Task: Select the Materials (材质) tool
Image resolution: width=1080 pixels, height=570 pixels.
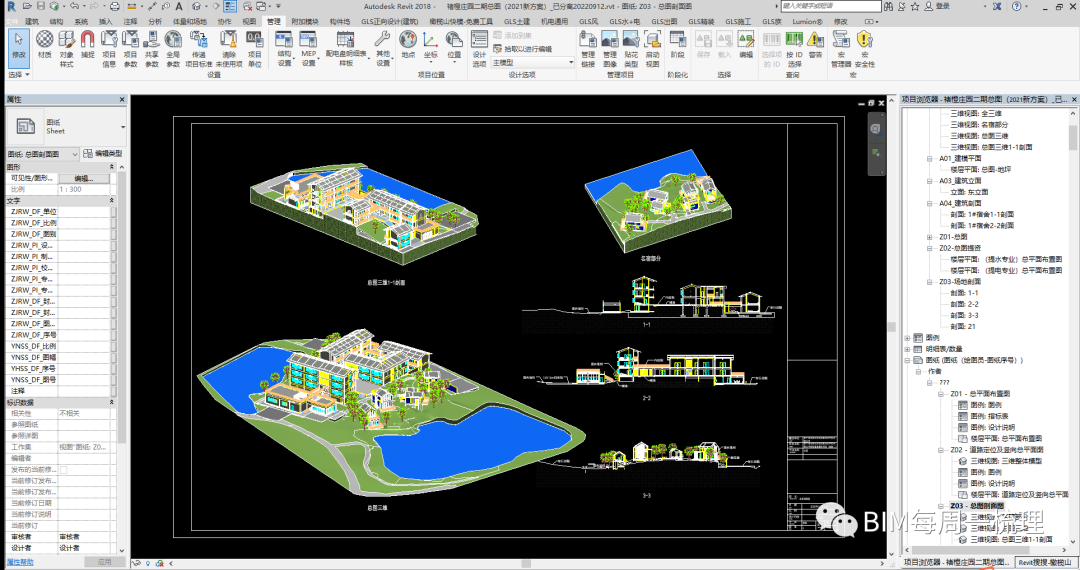Action: click(45, 45)
